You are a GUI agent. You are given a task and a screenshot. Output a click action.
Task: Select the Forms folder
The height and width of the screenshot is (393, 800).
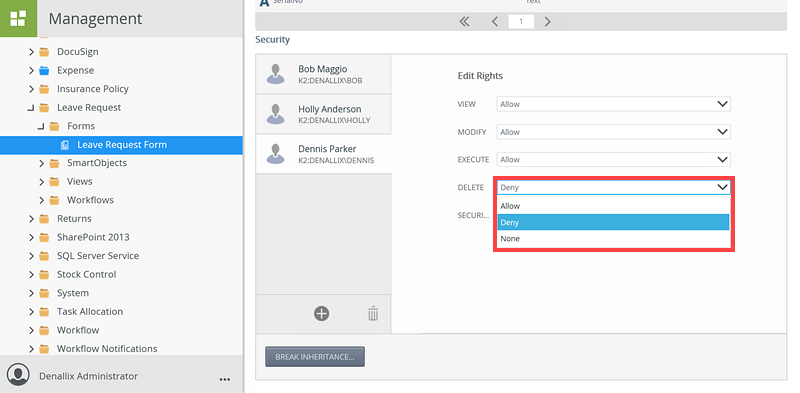(81, 126)
